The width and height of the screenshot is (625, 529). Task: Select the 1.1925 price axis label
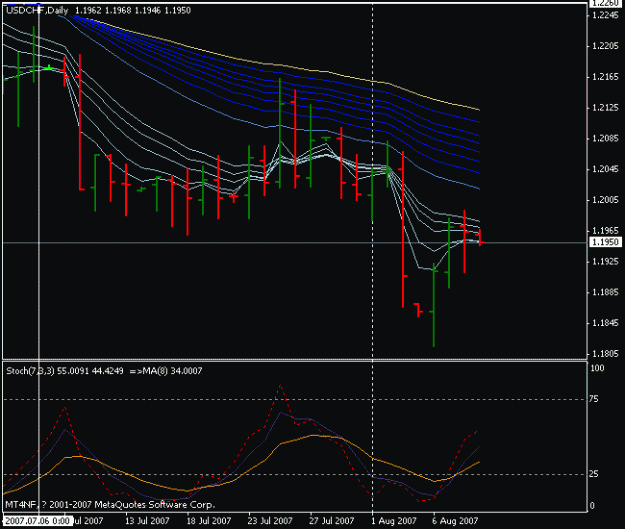pyautogui.click(x=605, y=262)
